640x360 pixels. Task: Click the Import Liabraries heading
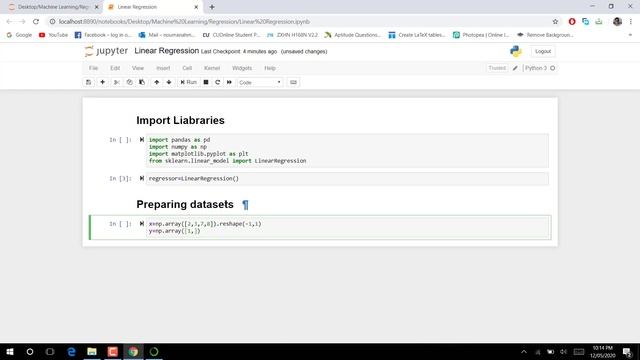point(180,120)
